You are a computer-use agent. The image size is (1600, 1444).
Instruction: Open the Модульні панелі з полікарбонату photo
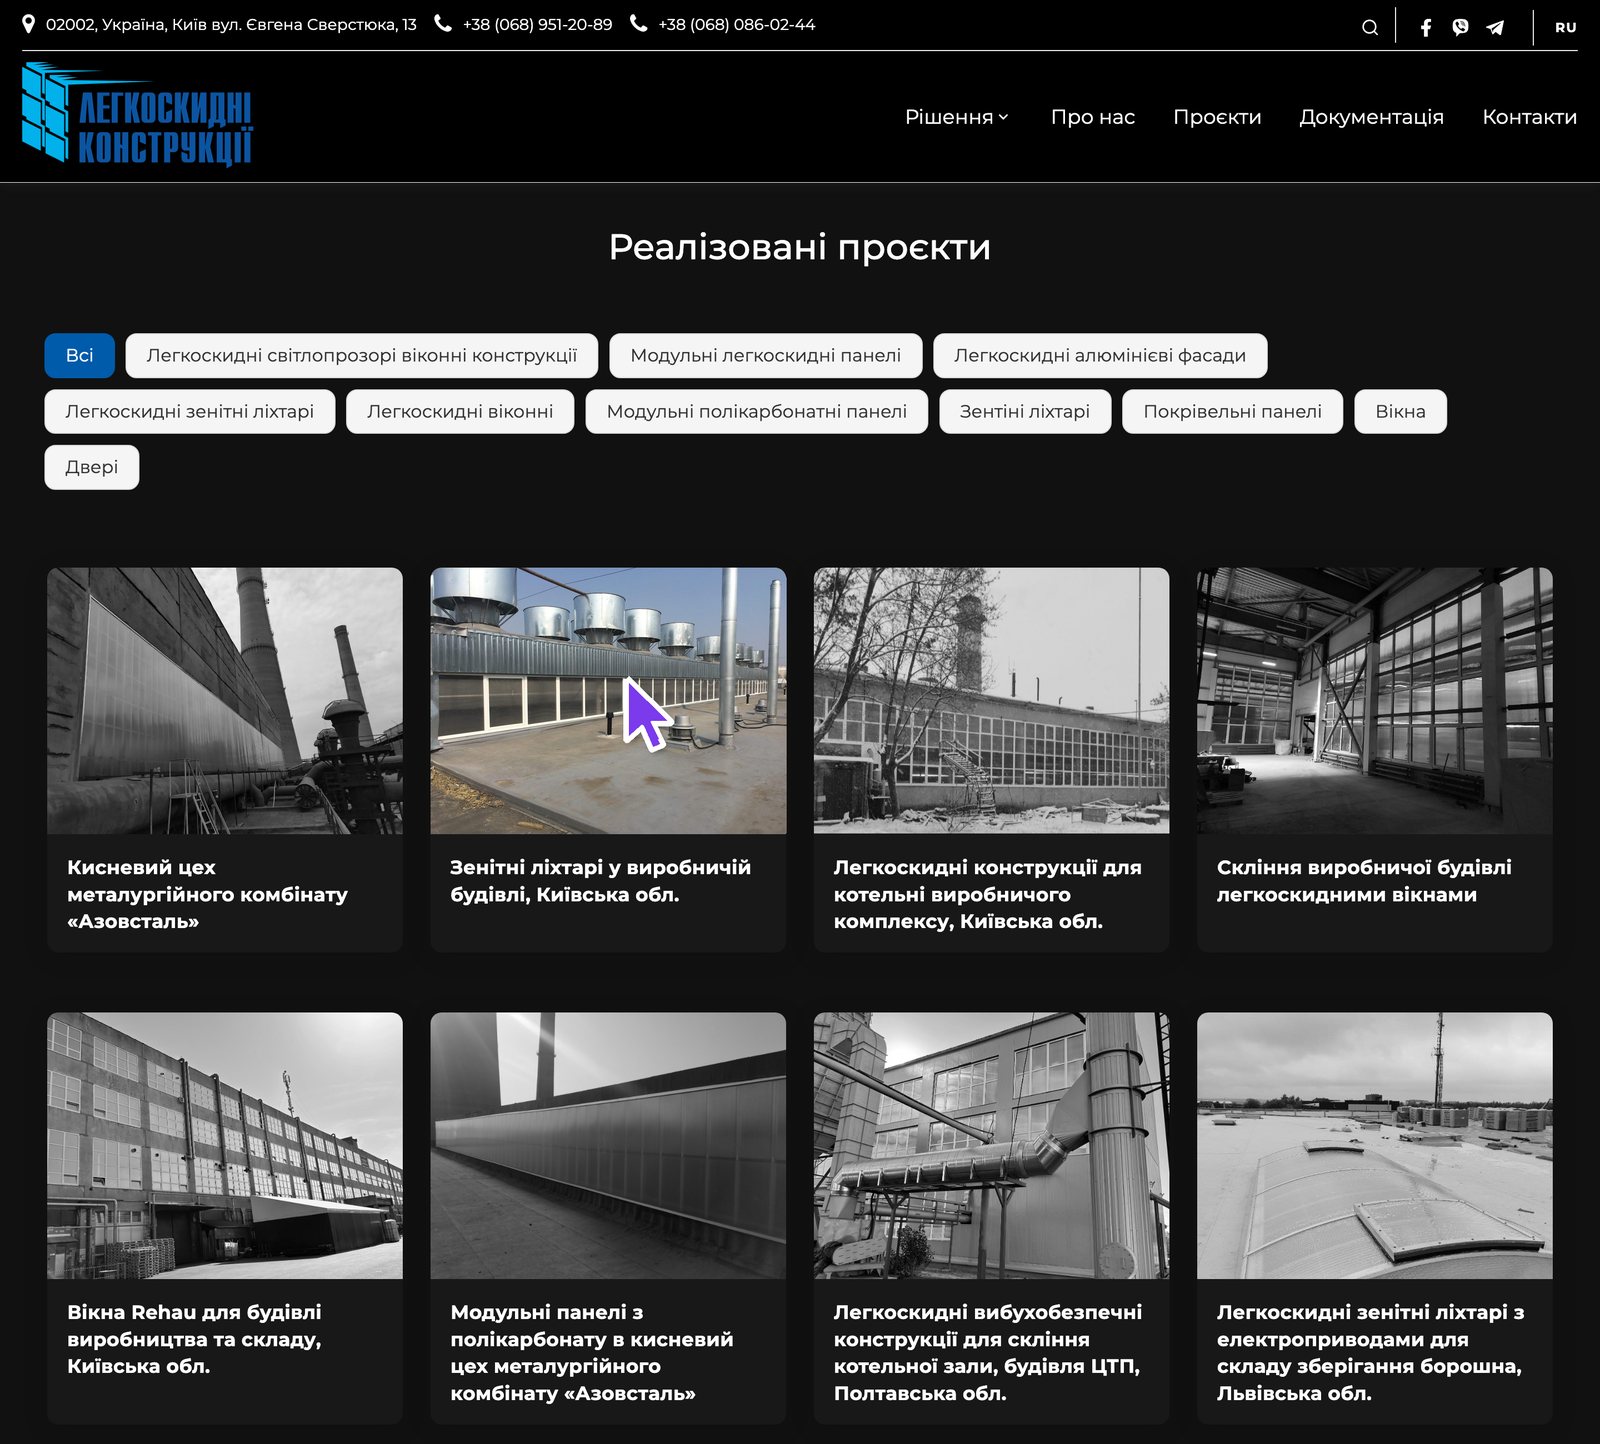tap(608, 1145)
